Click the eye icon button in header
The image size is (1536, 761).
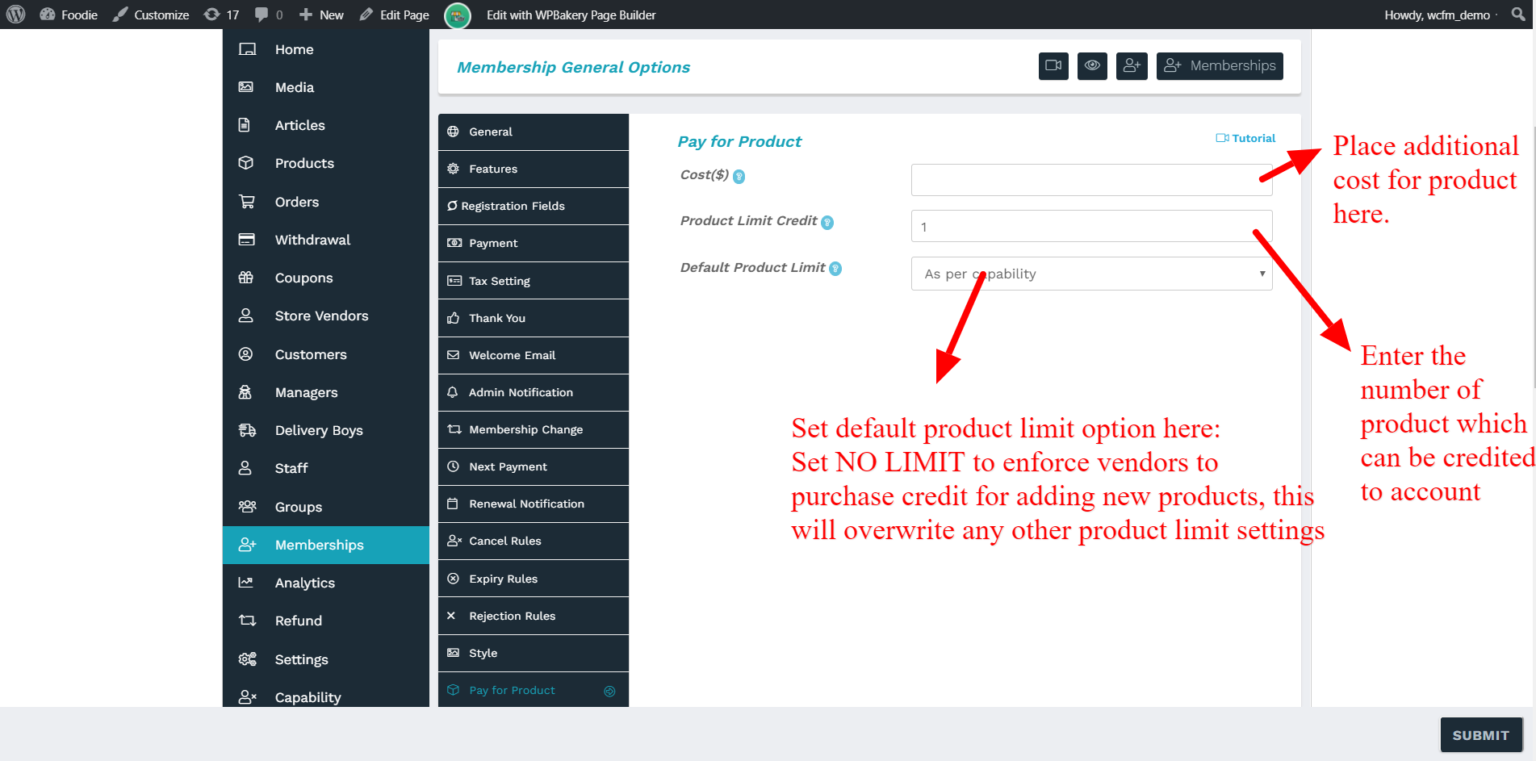(1092, 66)
